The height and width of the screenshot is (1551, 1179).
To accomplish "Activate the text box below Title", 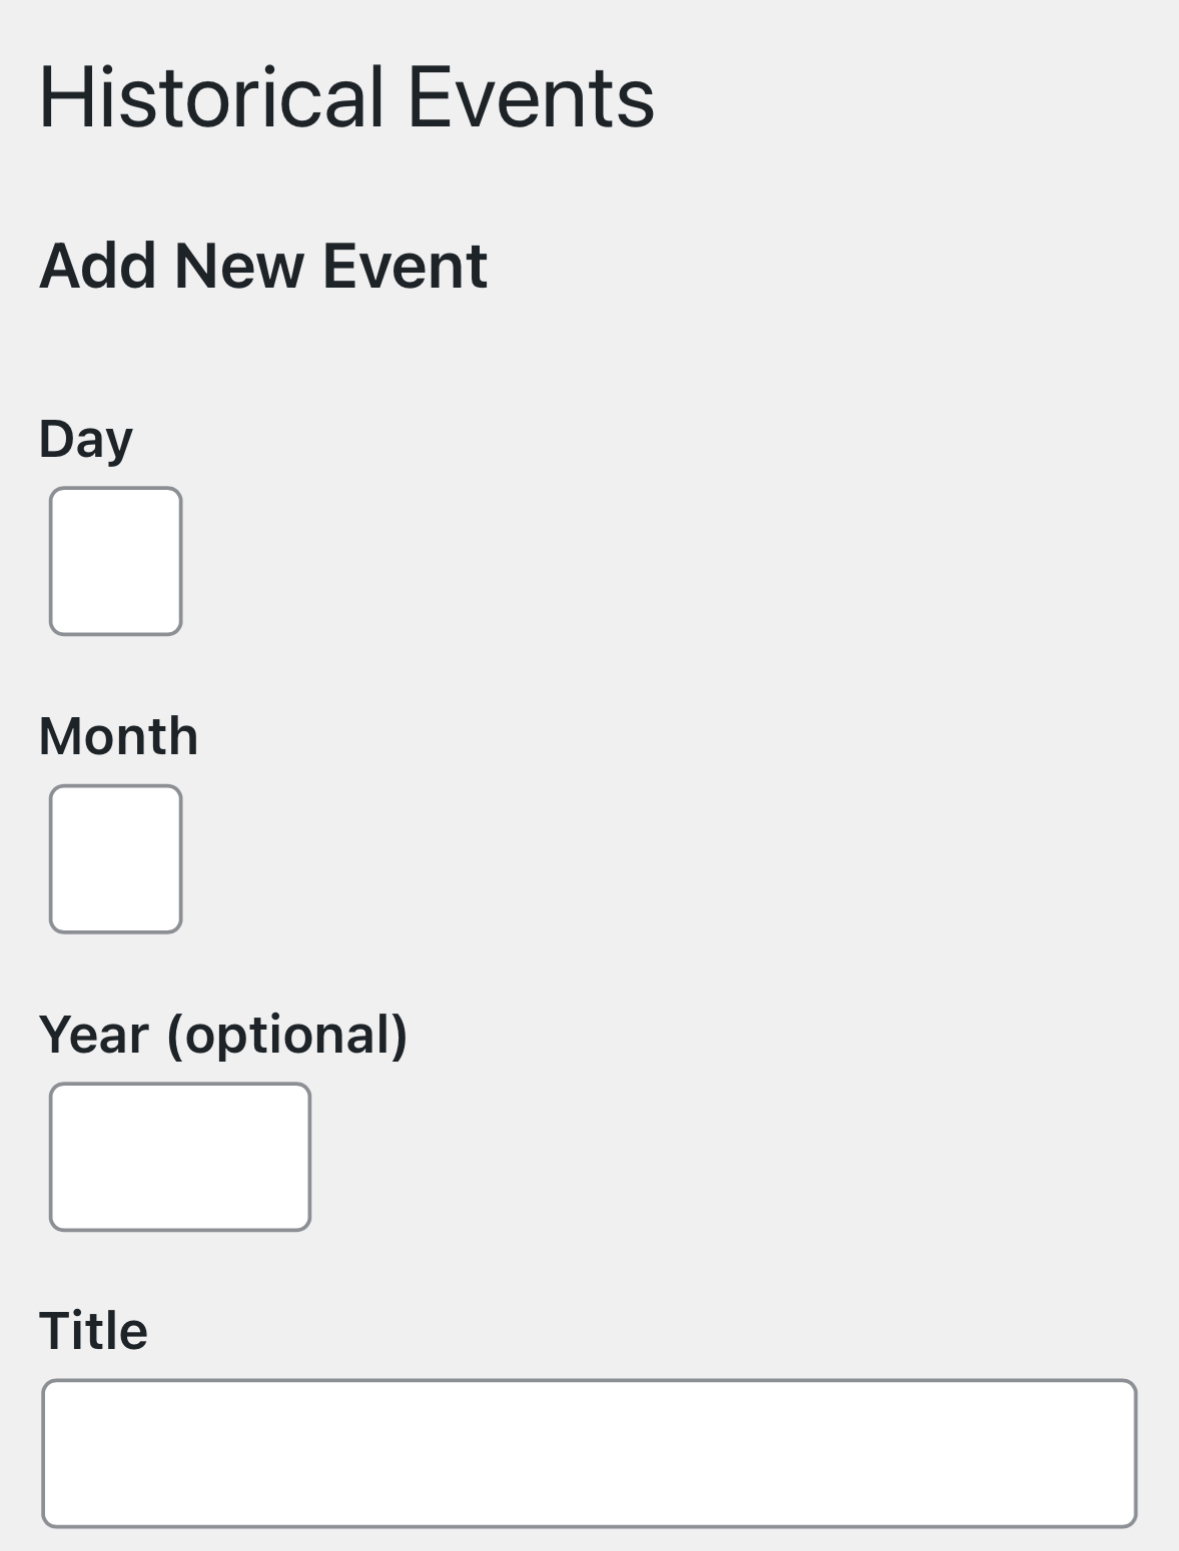I will (x=589, y=1454).
